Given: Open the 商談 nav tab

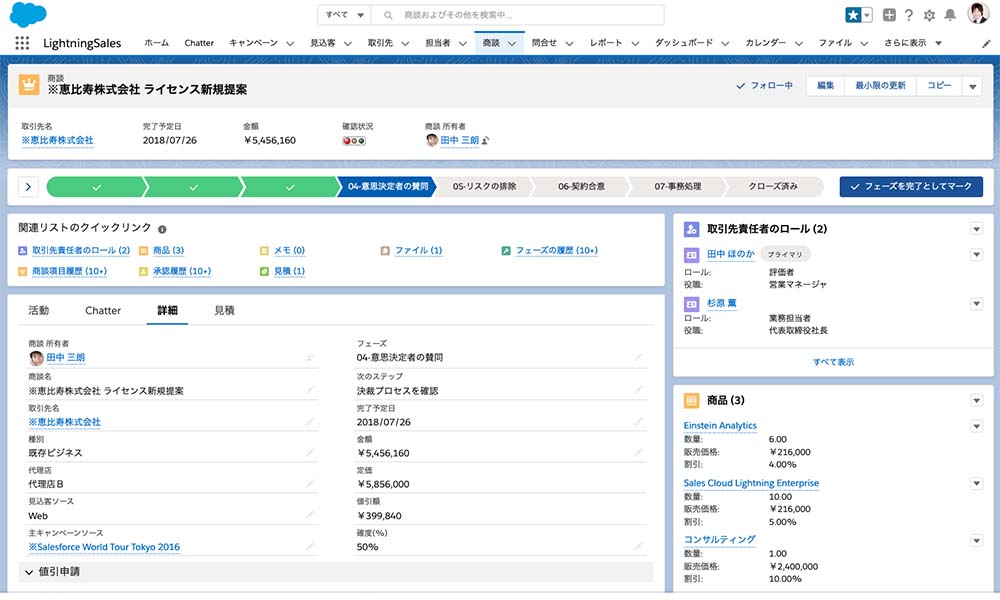Looking at the screenshot, I should 499,43.
